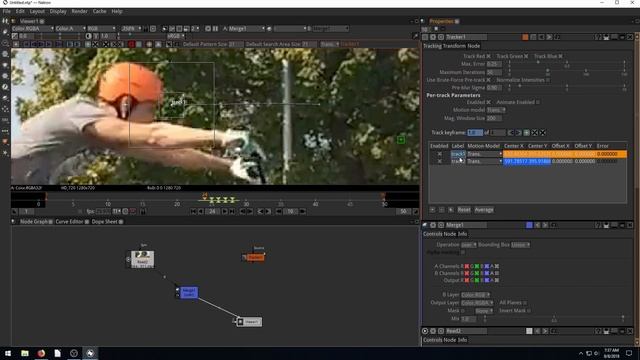Select the Read node thumbnail in graph
Image resolution: width=640 pixels, height=360 pixels.
click(x=142, y=259)
